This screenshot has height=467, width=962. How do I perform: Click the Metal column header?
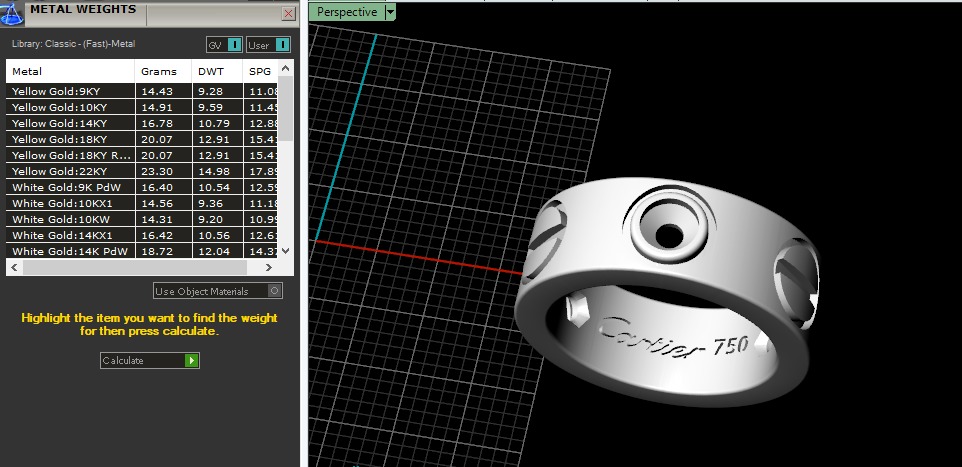[71, 71]
